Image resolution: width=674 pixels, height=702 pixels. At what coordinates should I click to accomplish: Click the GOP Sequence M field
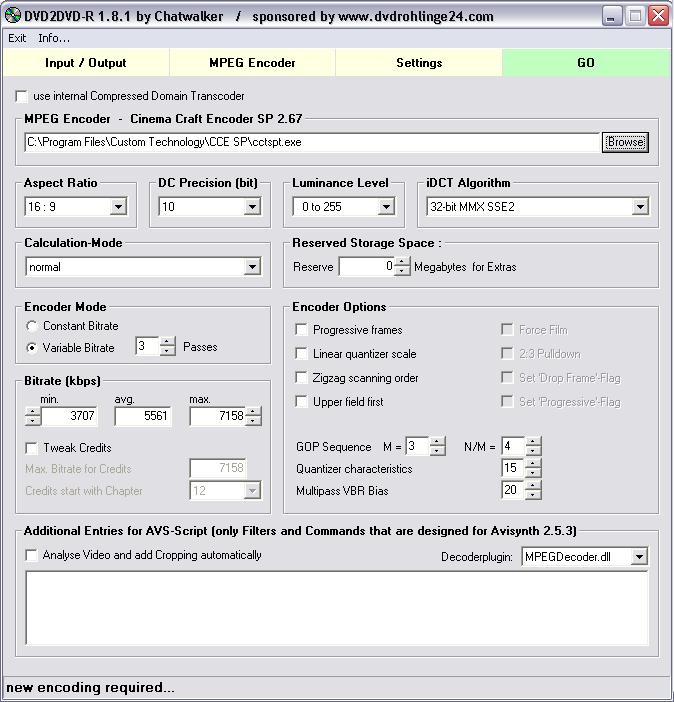[x=417, y=446]
